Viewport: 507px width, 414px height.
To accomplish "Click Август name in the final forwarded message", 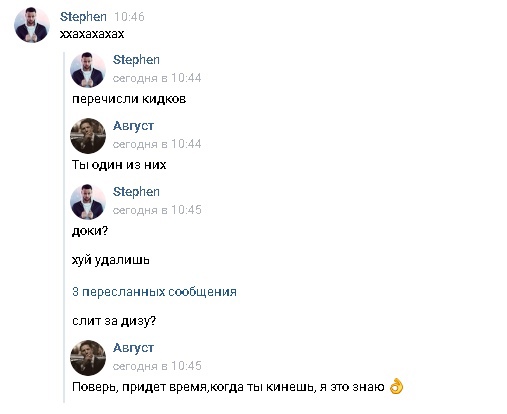I will tap(133, 348).
